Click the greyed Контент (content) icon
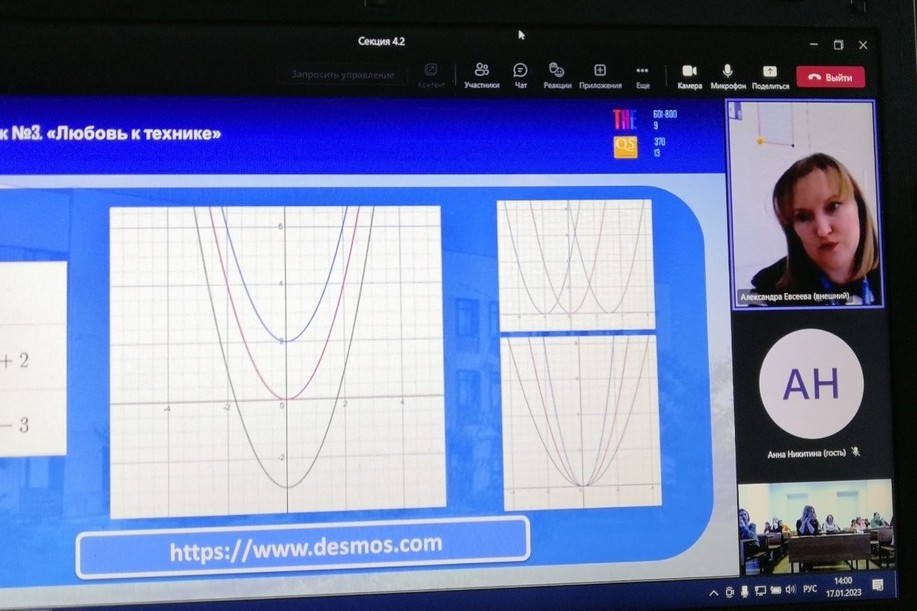Viewport: 917px width, 611px height. tap(431, 74)
